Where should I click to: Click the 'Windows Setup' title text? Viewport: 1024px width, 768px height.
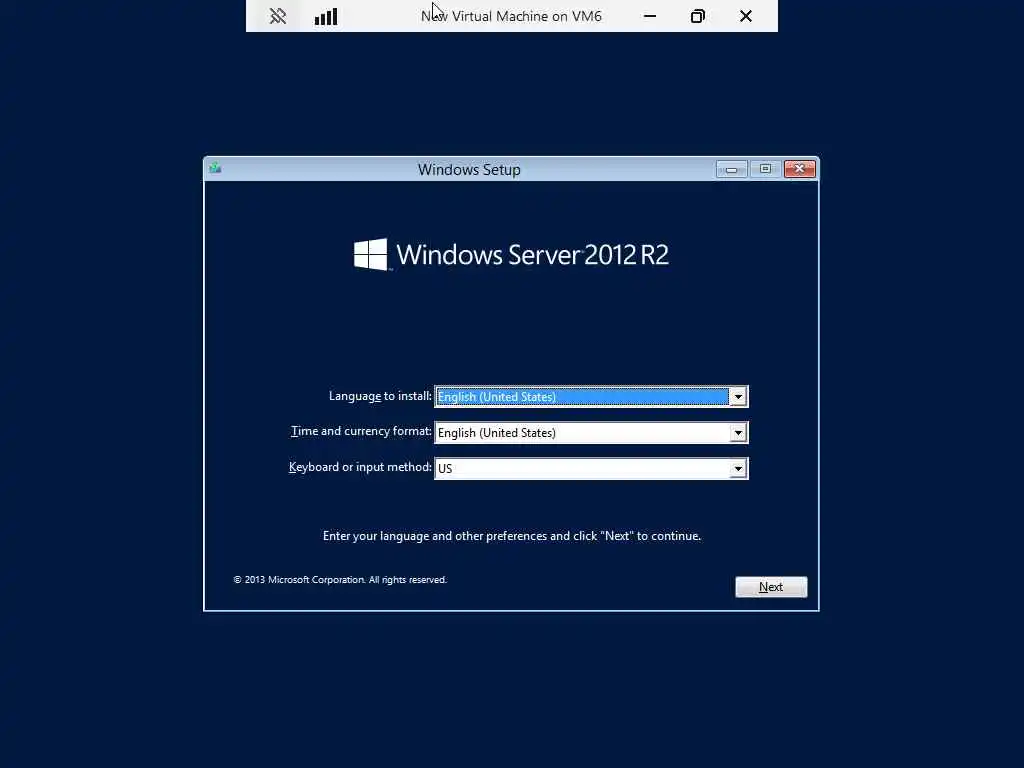tap(469, 169)
